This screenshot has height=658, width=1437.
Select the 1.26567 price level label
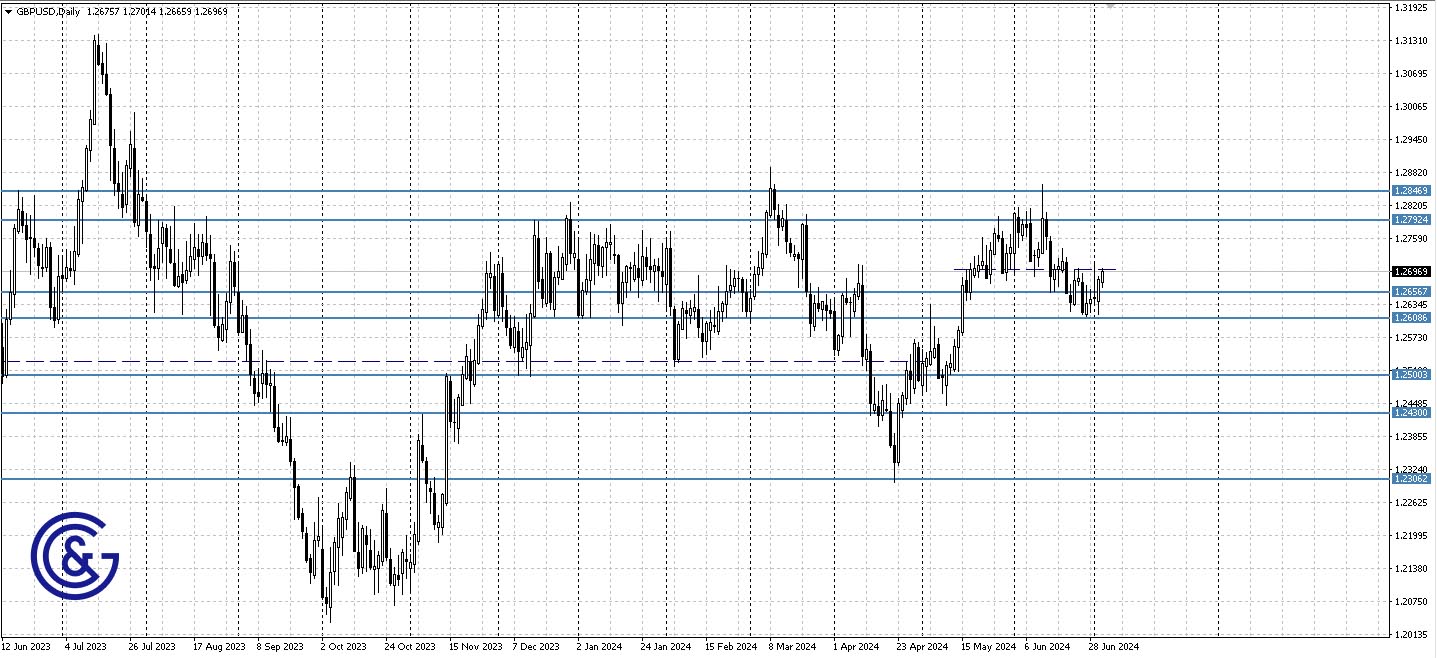pyautogui.click(x=1413, y=289)
